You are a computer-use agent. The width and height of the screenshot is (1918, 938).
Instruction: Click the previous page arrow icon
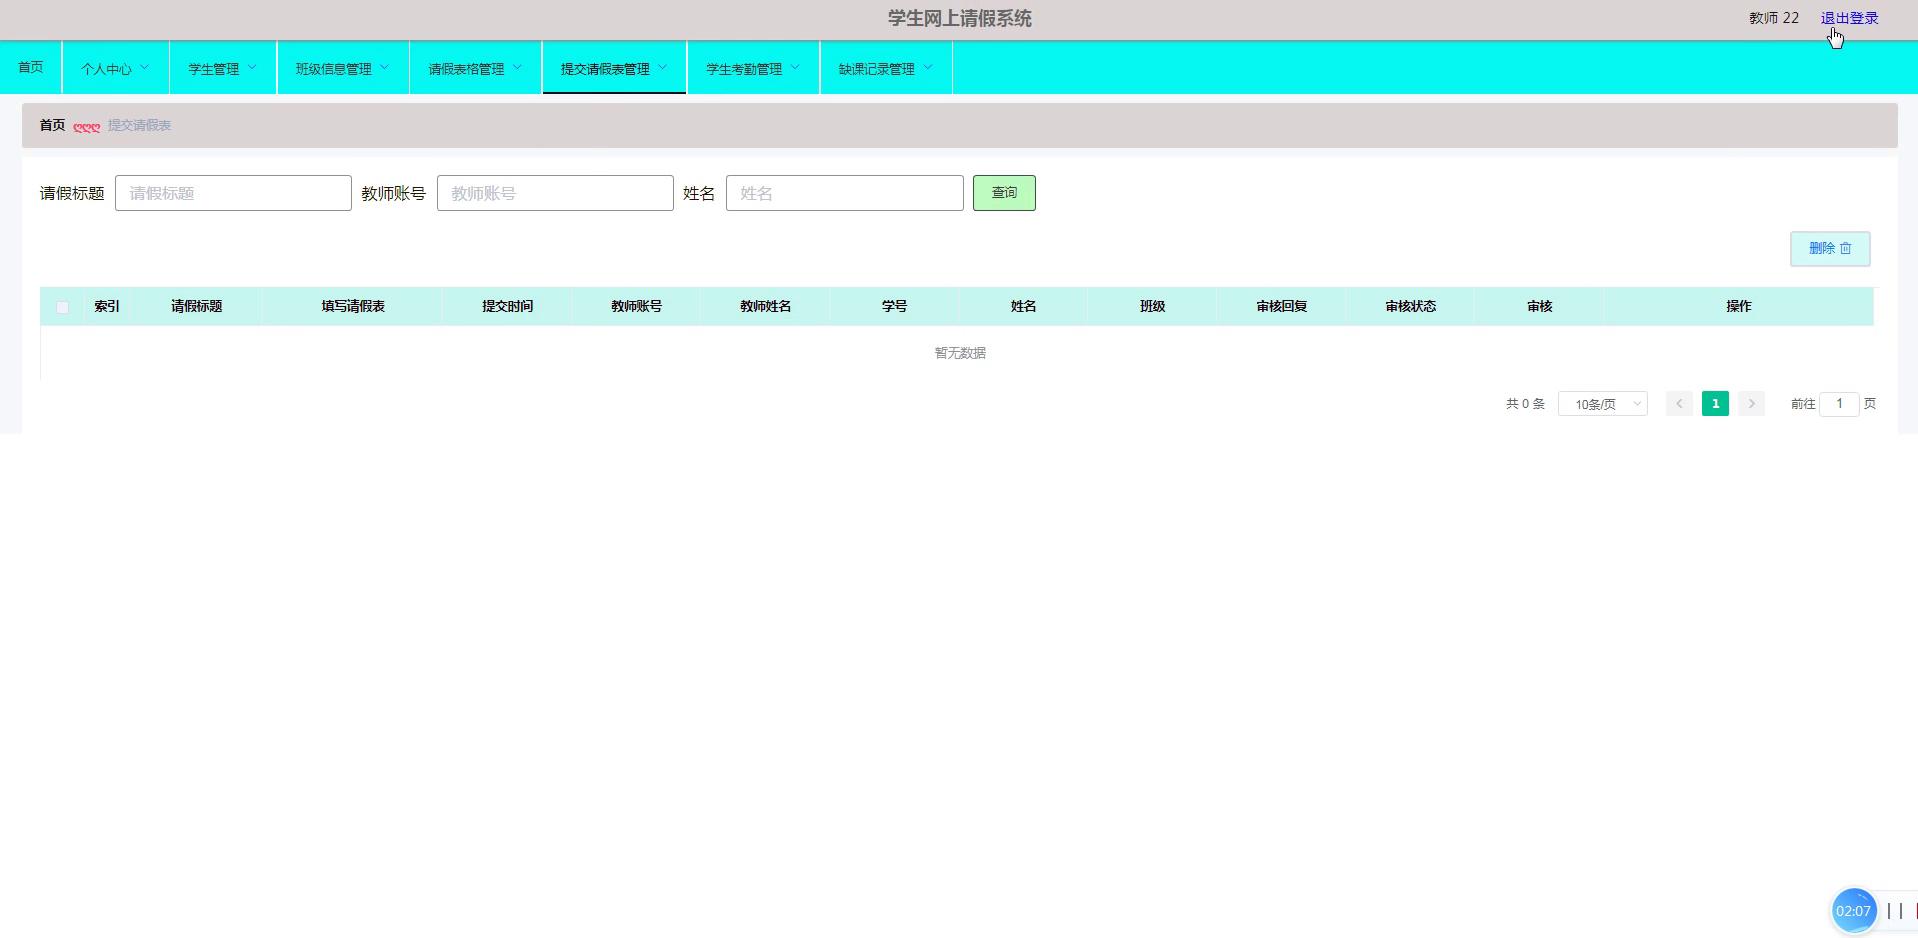pyautogui.click(x=1679, y=404)
